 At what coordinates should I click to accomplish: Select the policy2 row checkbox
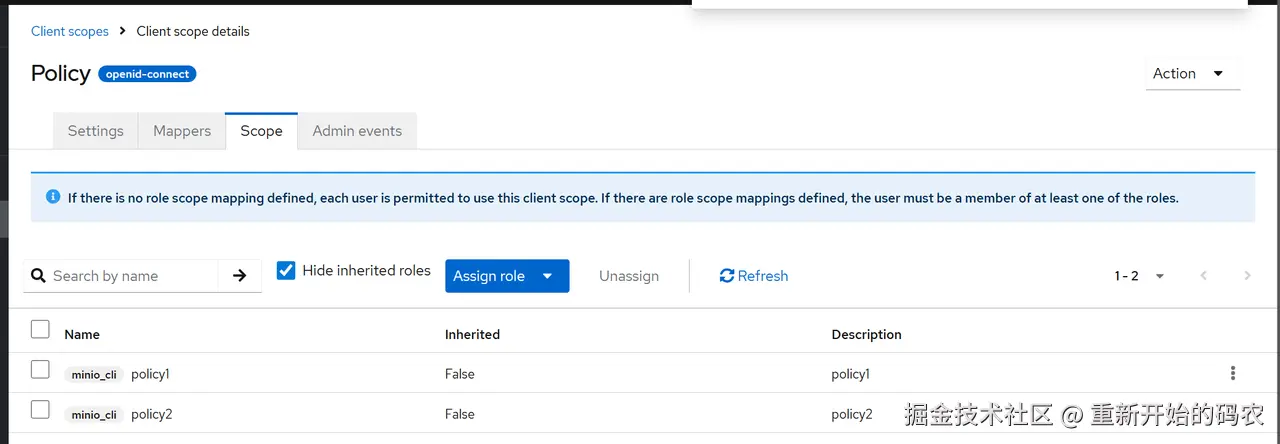pos(40,410)
